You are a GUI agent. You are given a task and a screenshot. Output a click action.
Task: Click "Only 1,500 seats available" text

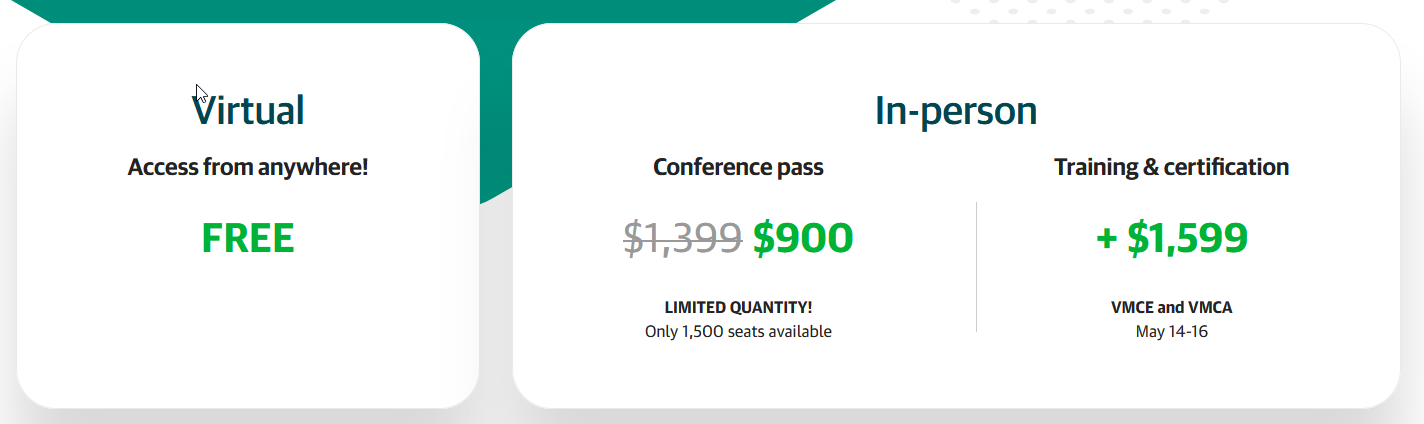point(738,331)
